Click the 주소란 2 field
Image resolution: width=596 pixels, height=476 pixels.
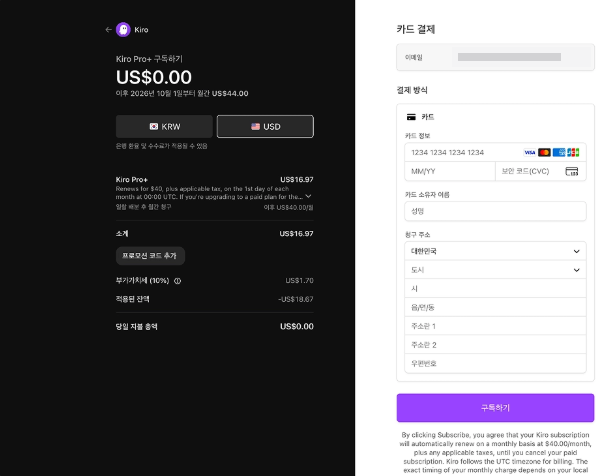click(x=495, y=345)
